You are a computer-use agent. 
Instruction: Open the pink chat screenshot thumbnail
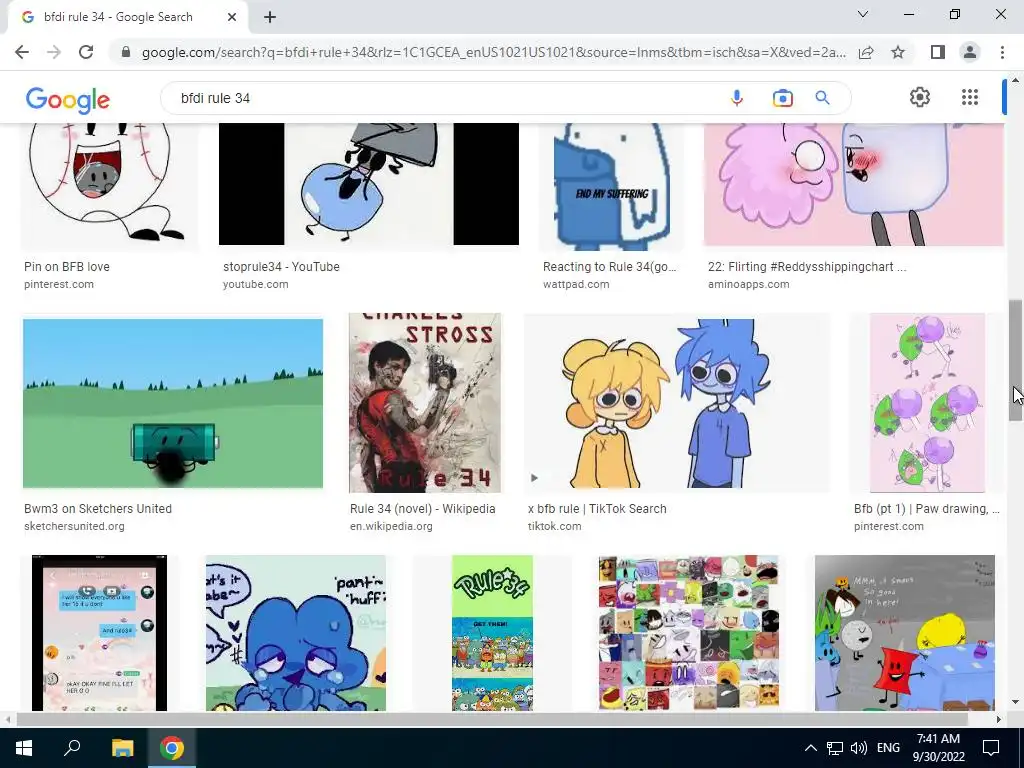pyautogui.click(x=99, y=633)
